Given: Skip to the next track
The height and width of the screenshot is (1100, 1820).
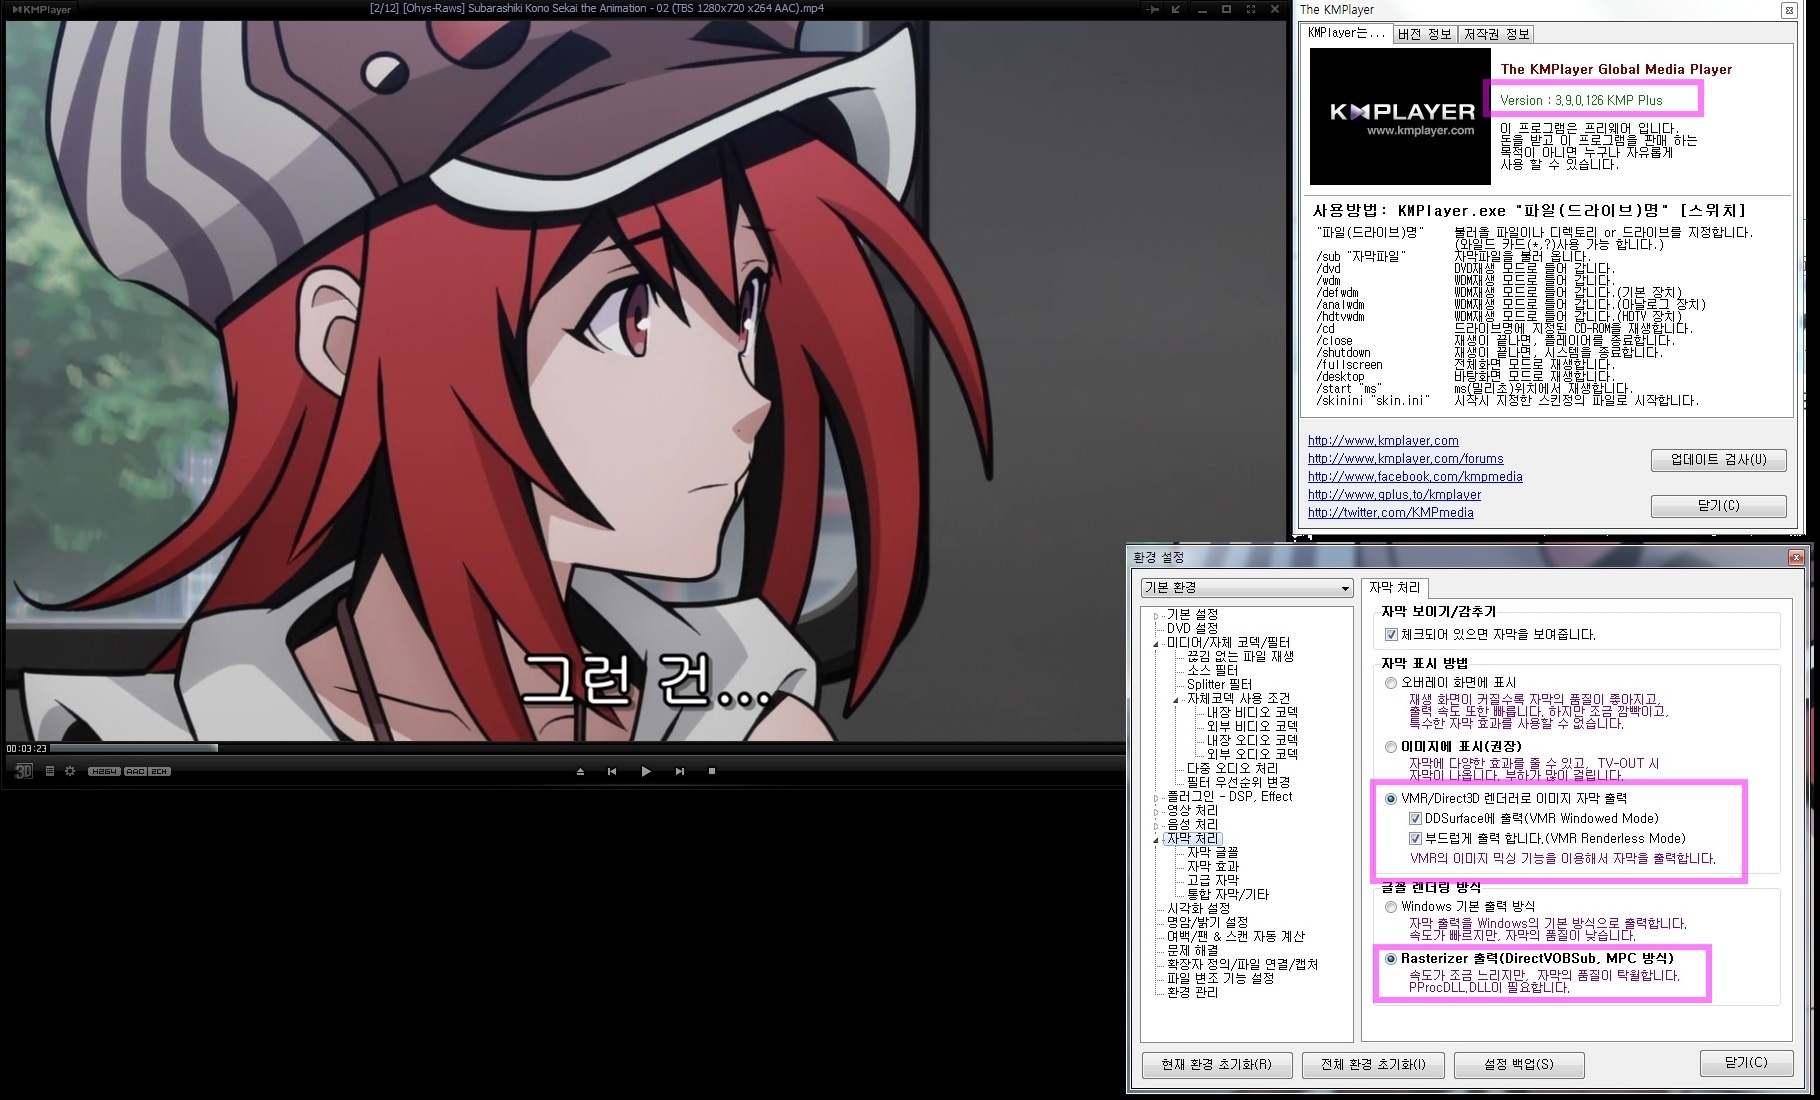Looking at the screenshot, I should tap(680, 771).
